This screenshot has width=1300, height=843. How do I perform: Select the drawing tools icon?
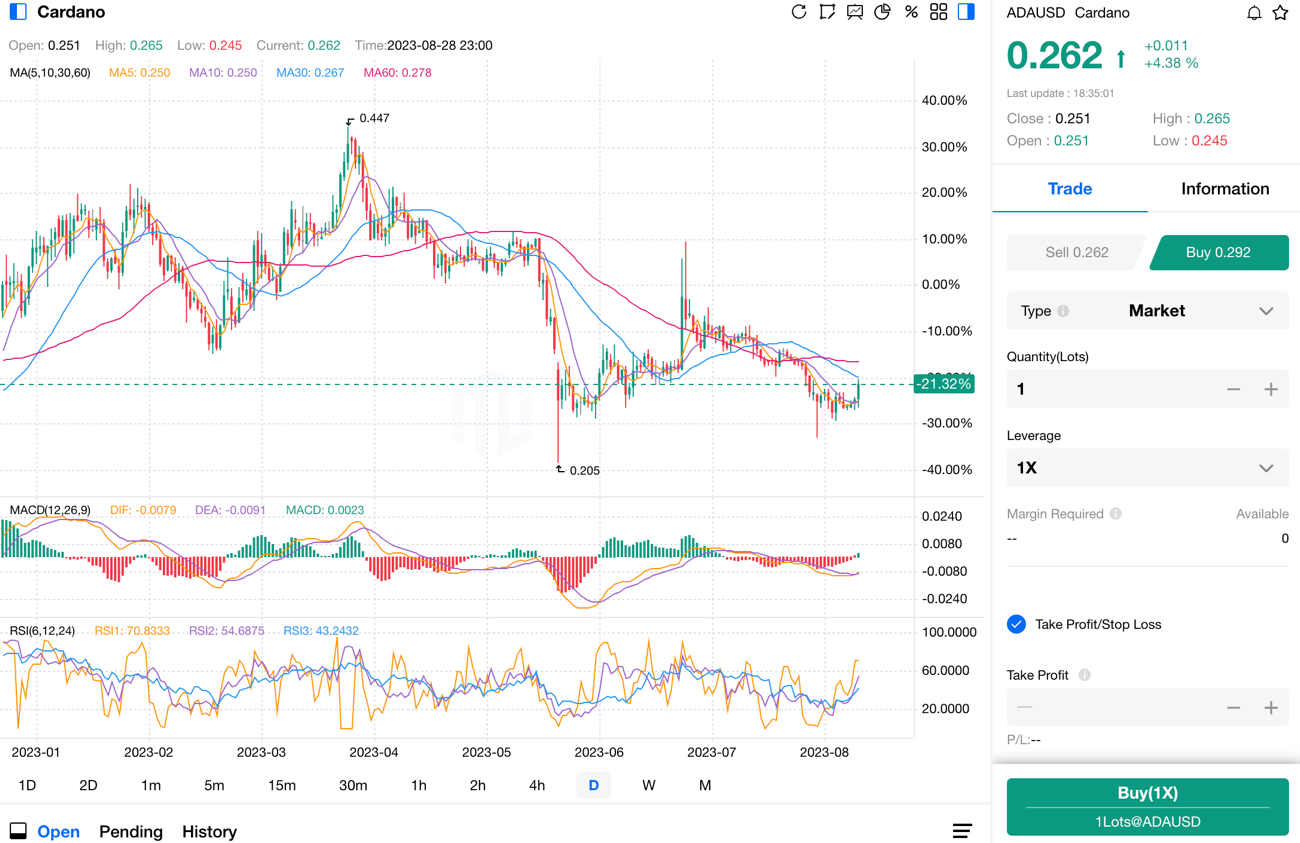click(x=826, y=12)
